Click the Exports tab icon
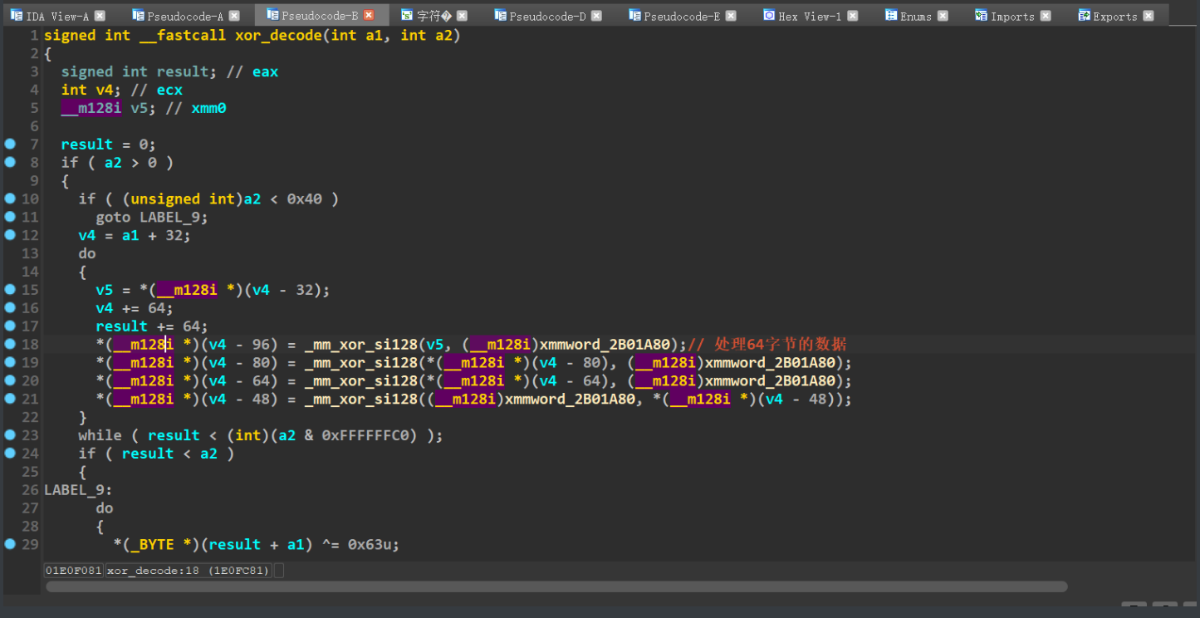Viewport: 1200px width, 618px height. [1083, 16]
